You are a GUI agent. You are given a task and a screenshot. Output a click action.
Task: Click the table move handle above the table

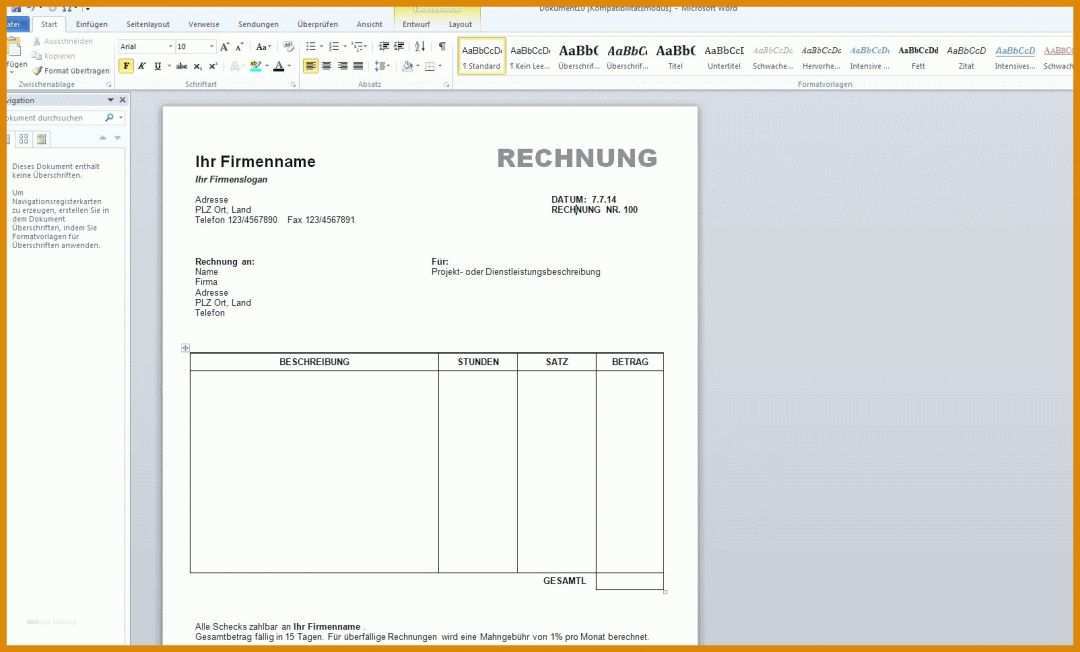[x=185, y=348]
